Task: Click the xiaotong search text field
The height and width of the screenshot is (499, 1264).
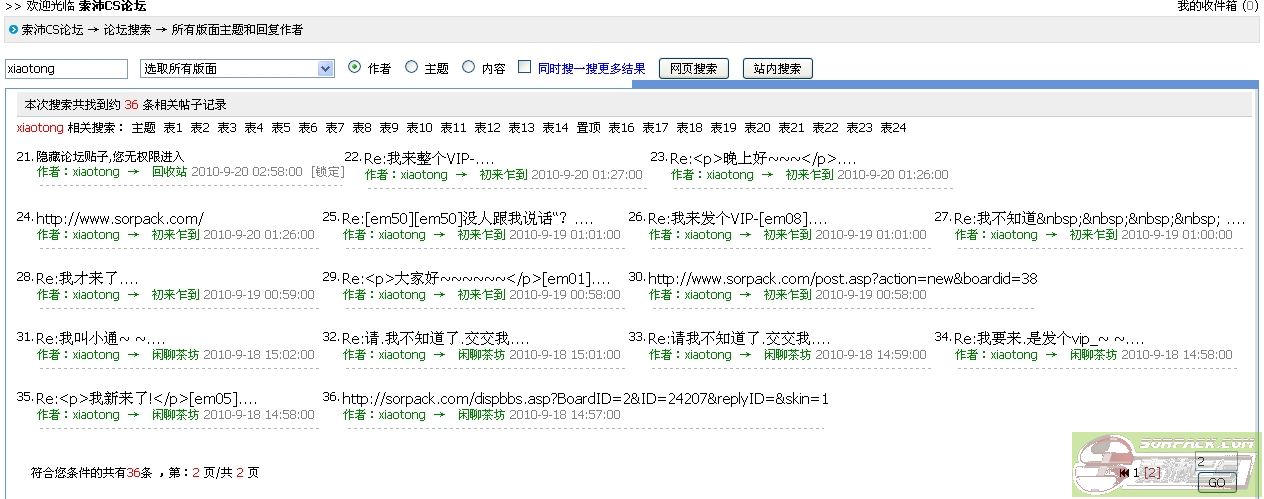Action: 66,69
